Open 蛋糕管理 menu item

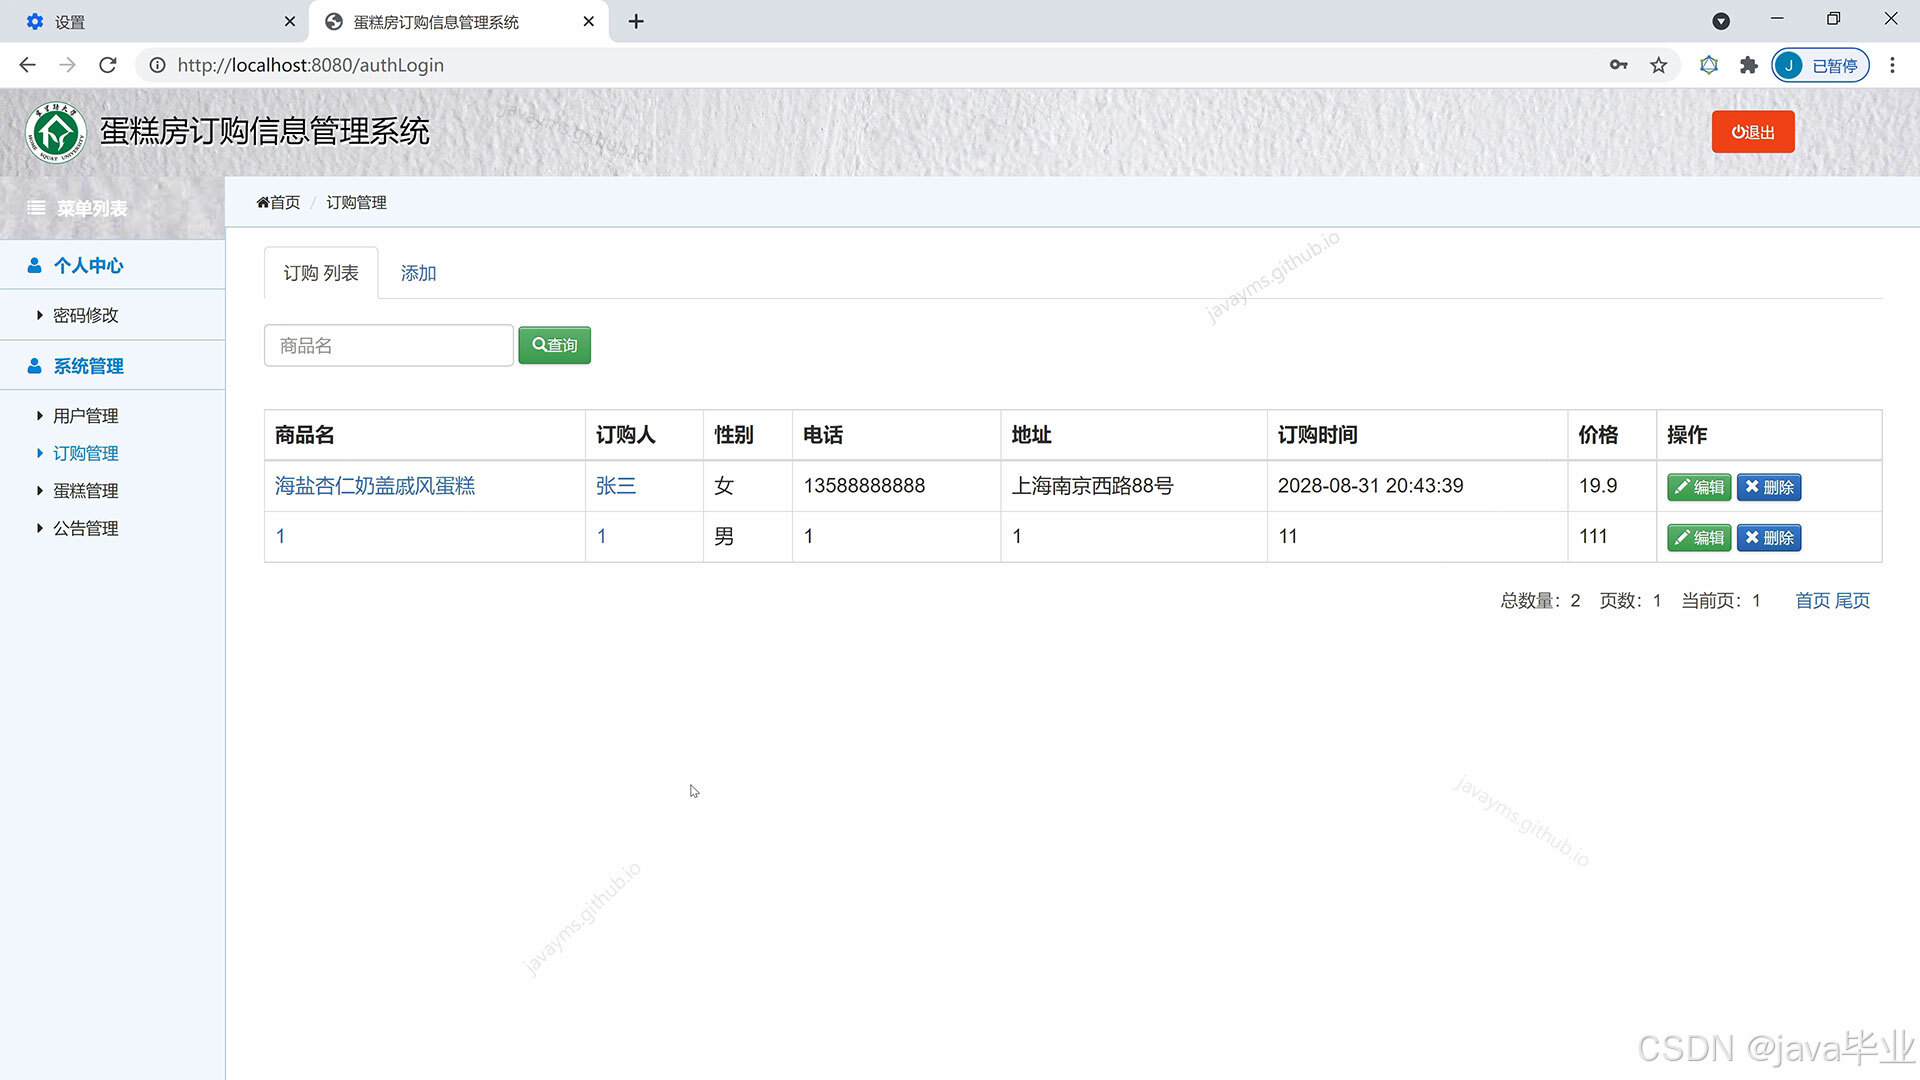coord(86,491)
